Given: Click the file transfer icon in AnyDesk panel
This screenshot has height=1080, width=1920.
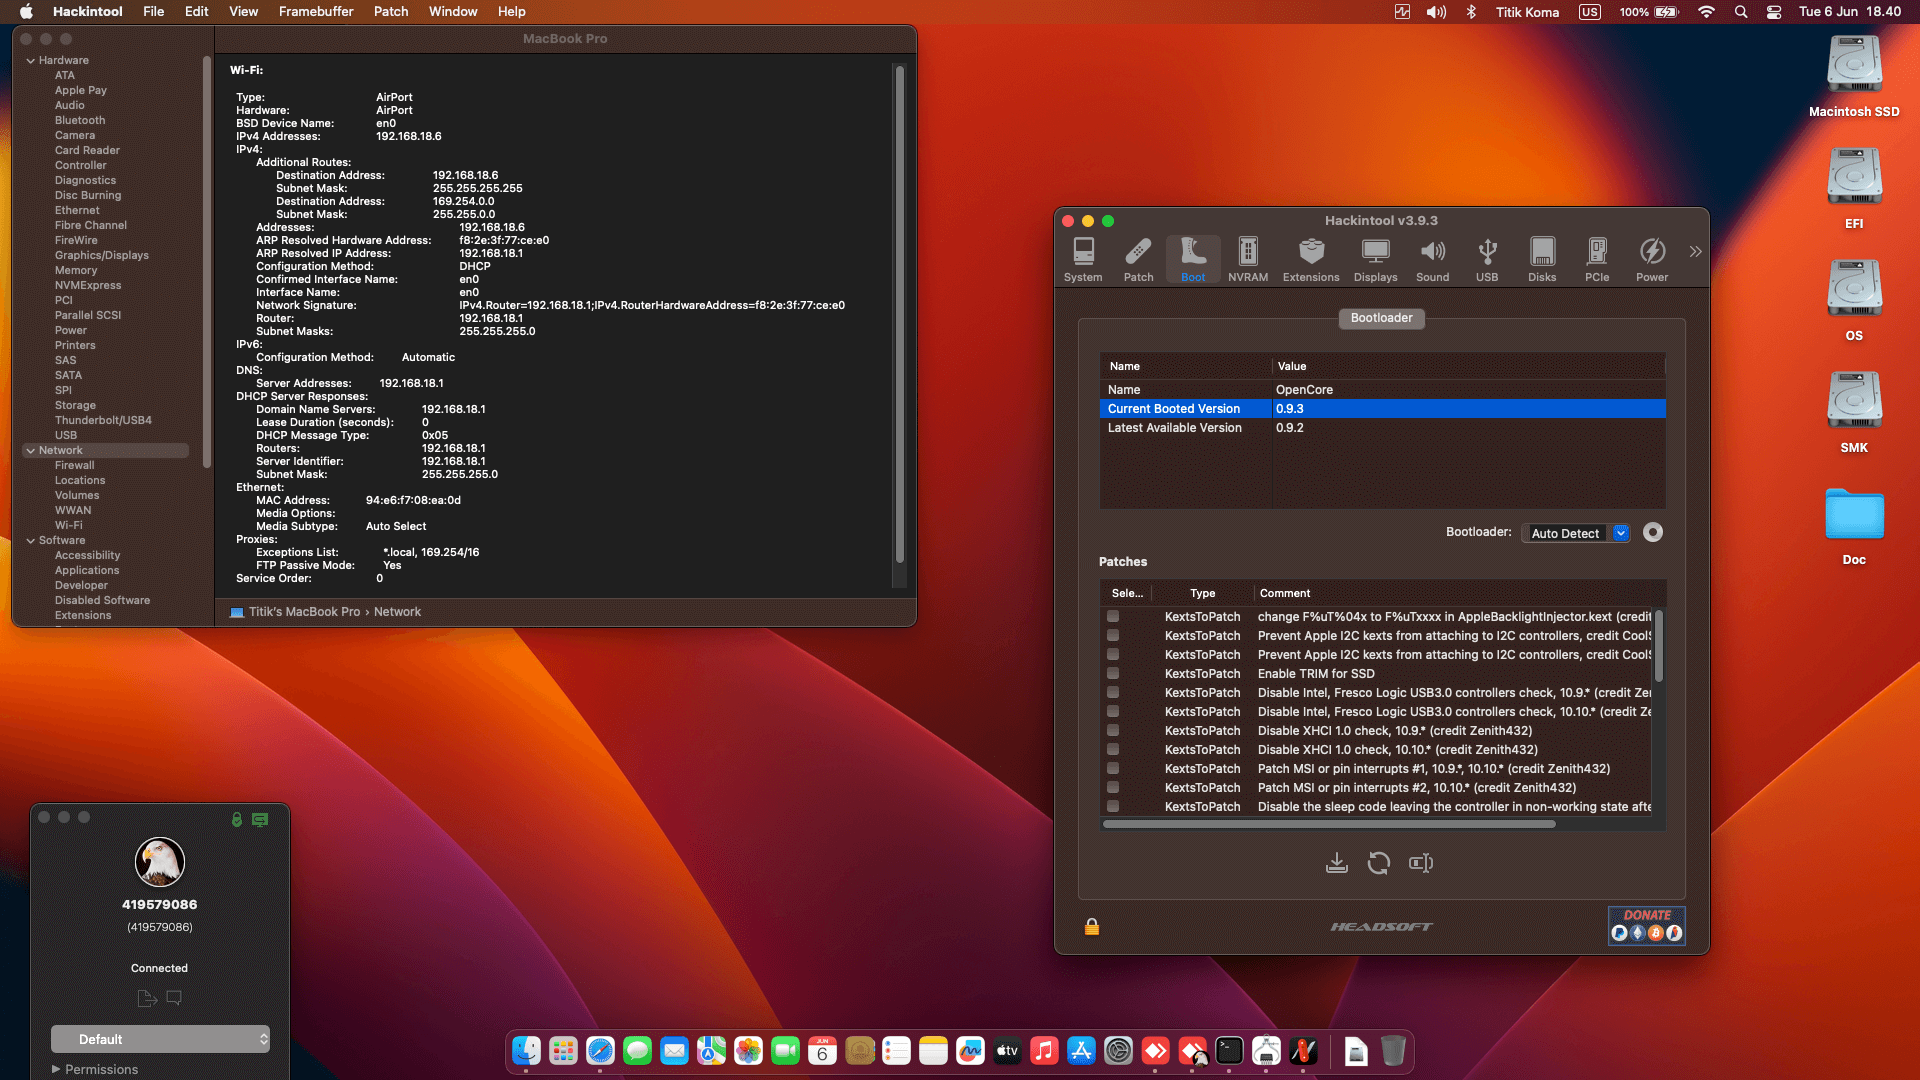Looking at the screenshot, I should [x=146, y=998].
